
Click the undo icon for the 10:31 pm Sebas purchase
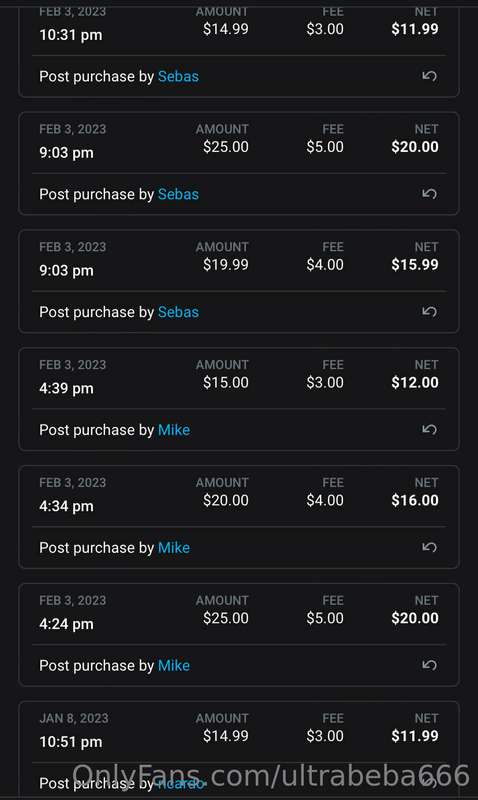click(x=429, y=76)
